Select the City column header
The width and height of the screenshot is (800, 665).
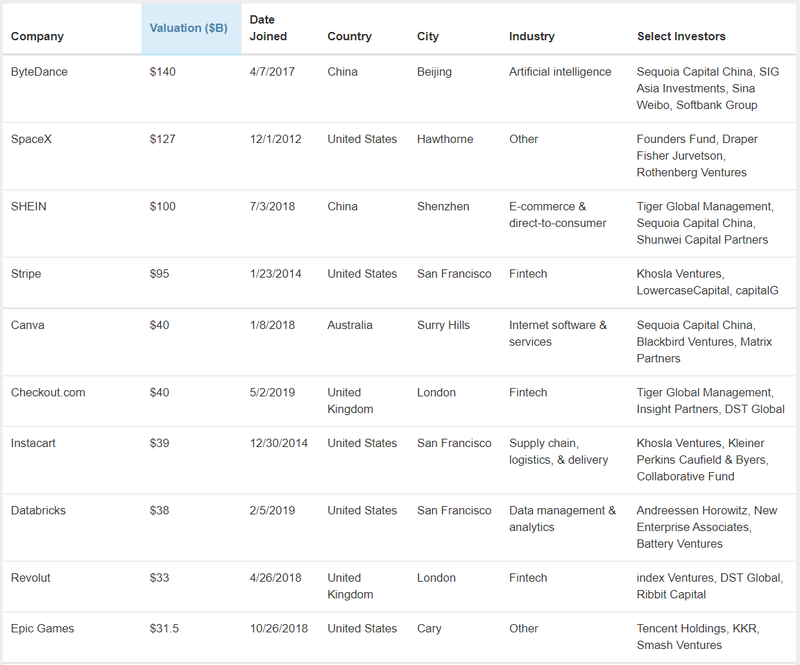[428, 37]
